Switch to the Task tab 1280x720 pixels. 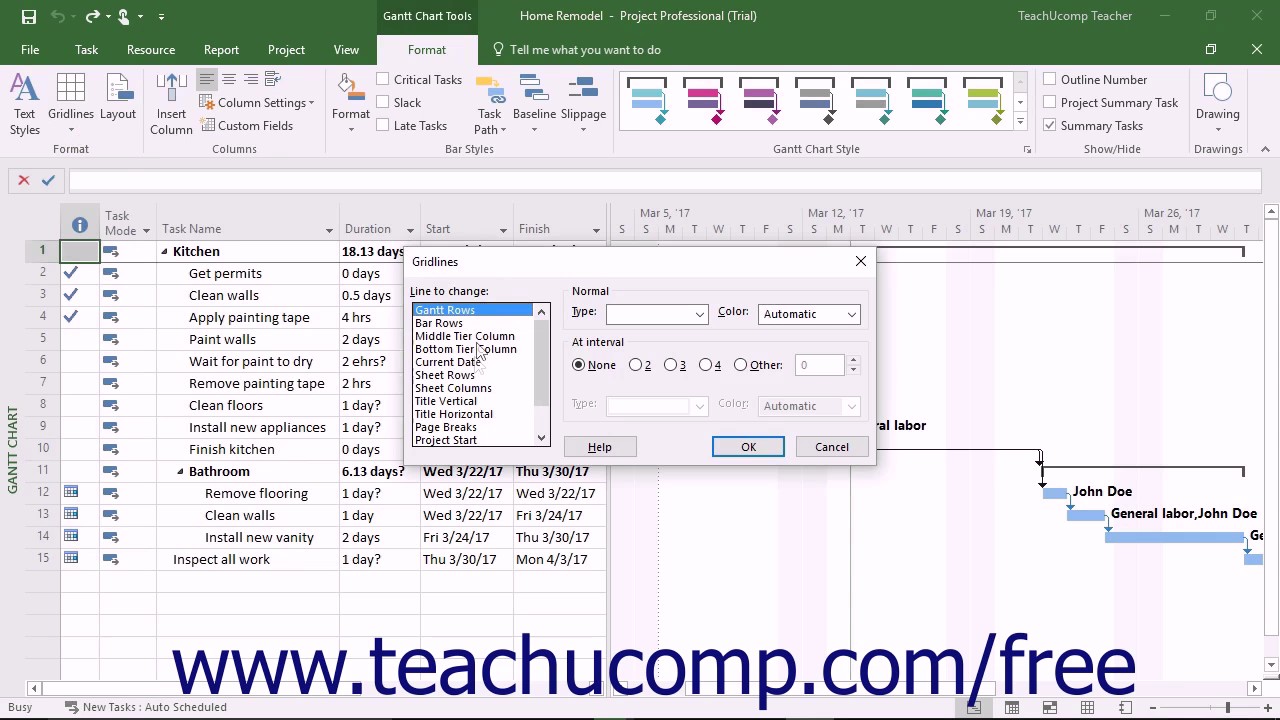(86, 50)
